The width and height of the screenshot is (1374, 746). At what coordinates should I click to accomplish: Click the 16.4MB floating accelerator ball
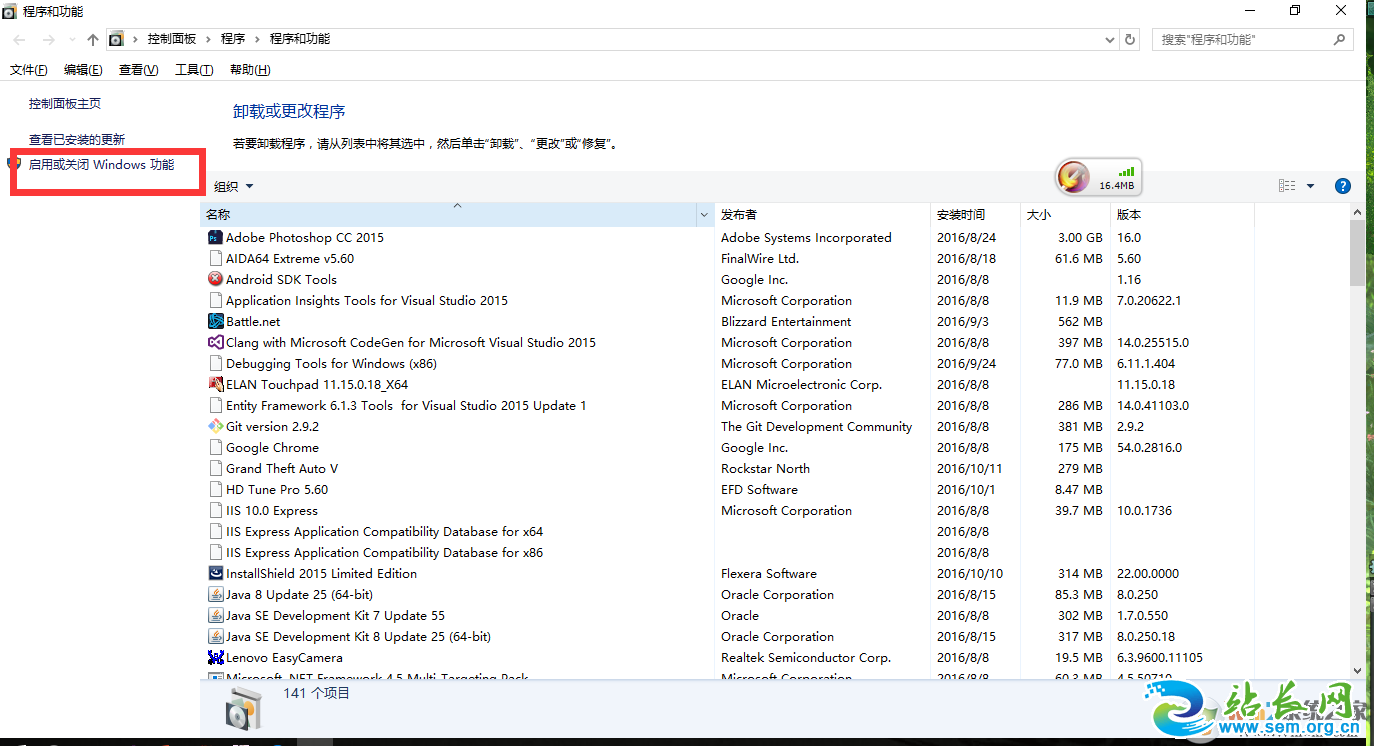point(1099,179)
